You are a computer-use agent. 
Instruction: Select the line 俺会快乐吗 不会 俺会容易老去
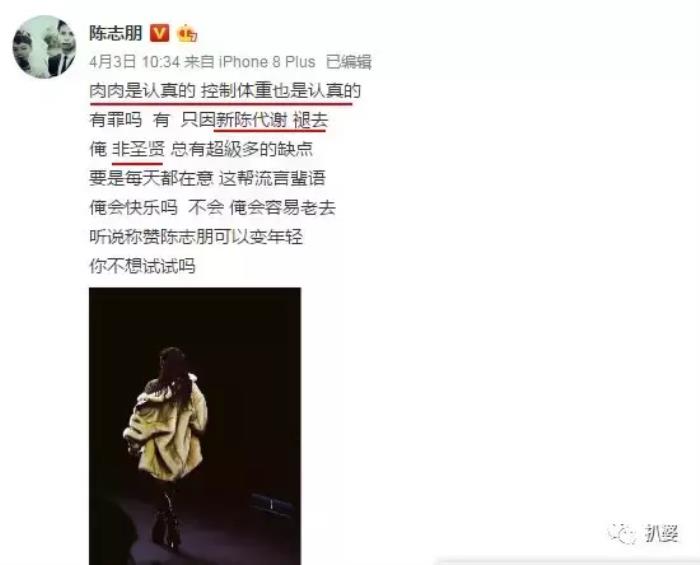point(212,208)
